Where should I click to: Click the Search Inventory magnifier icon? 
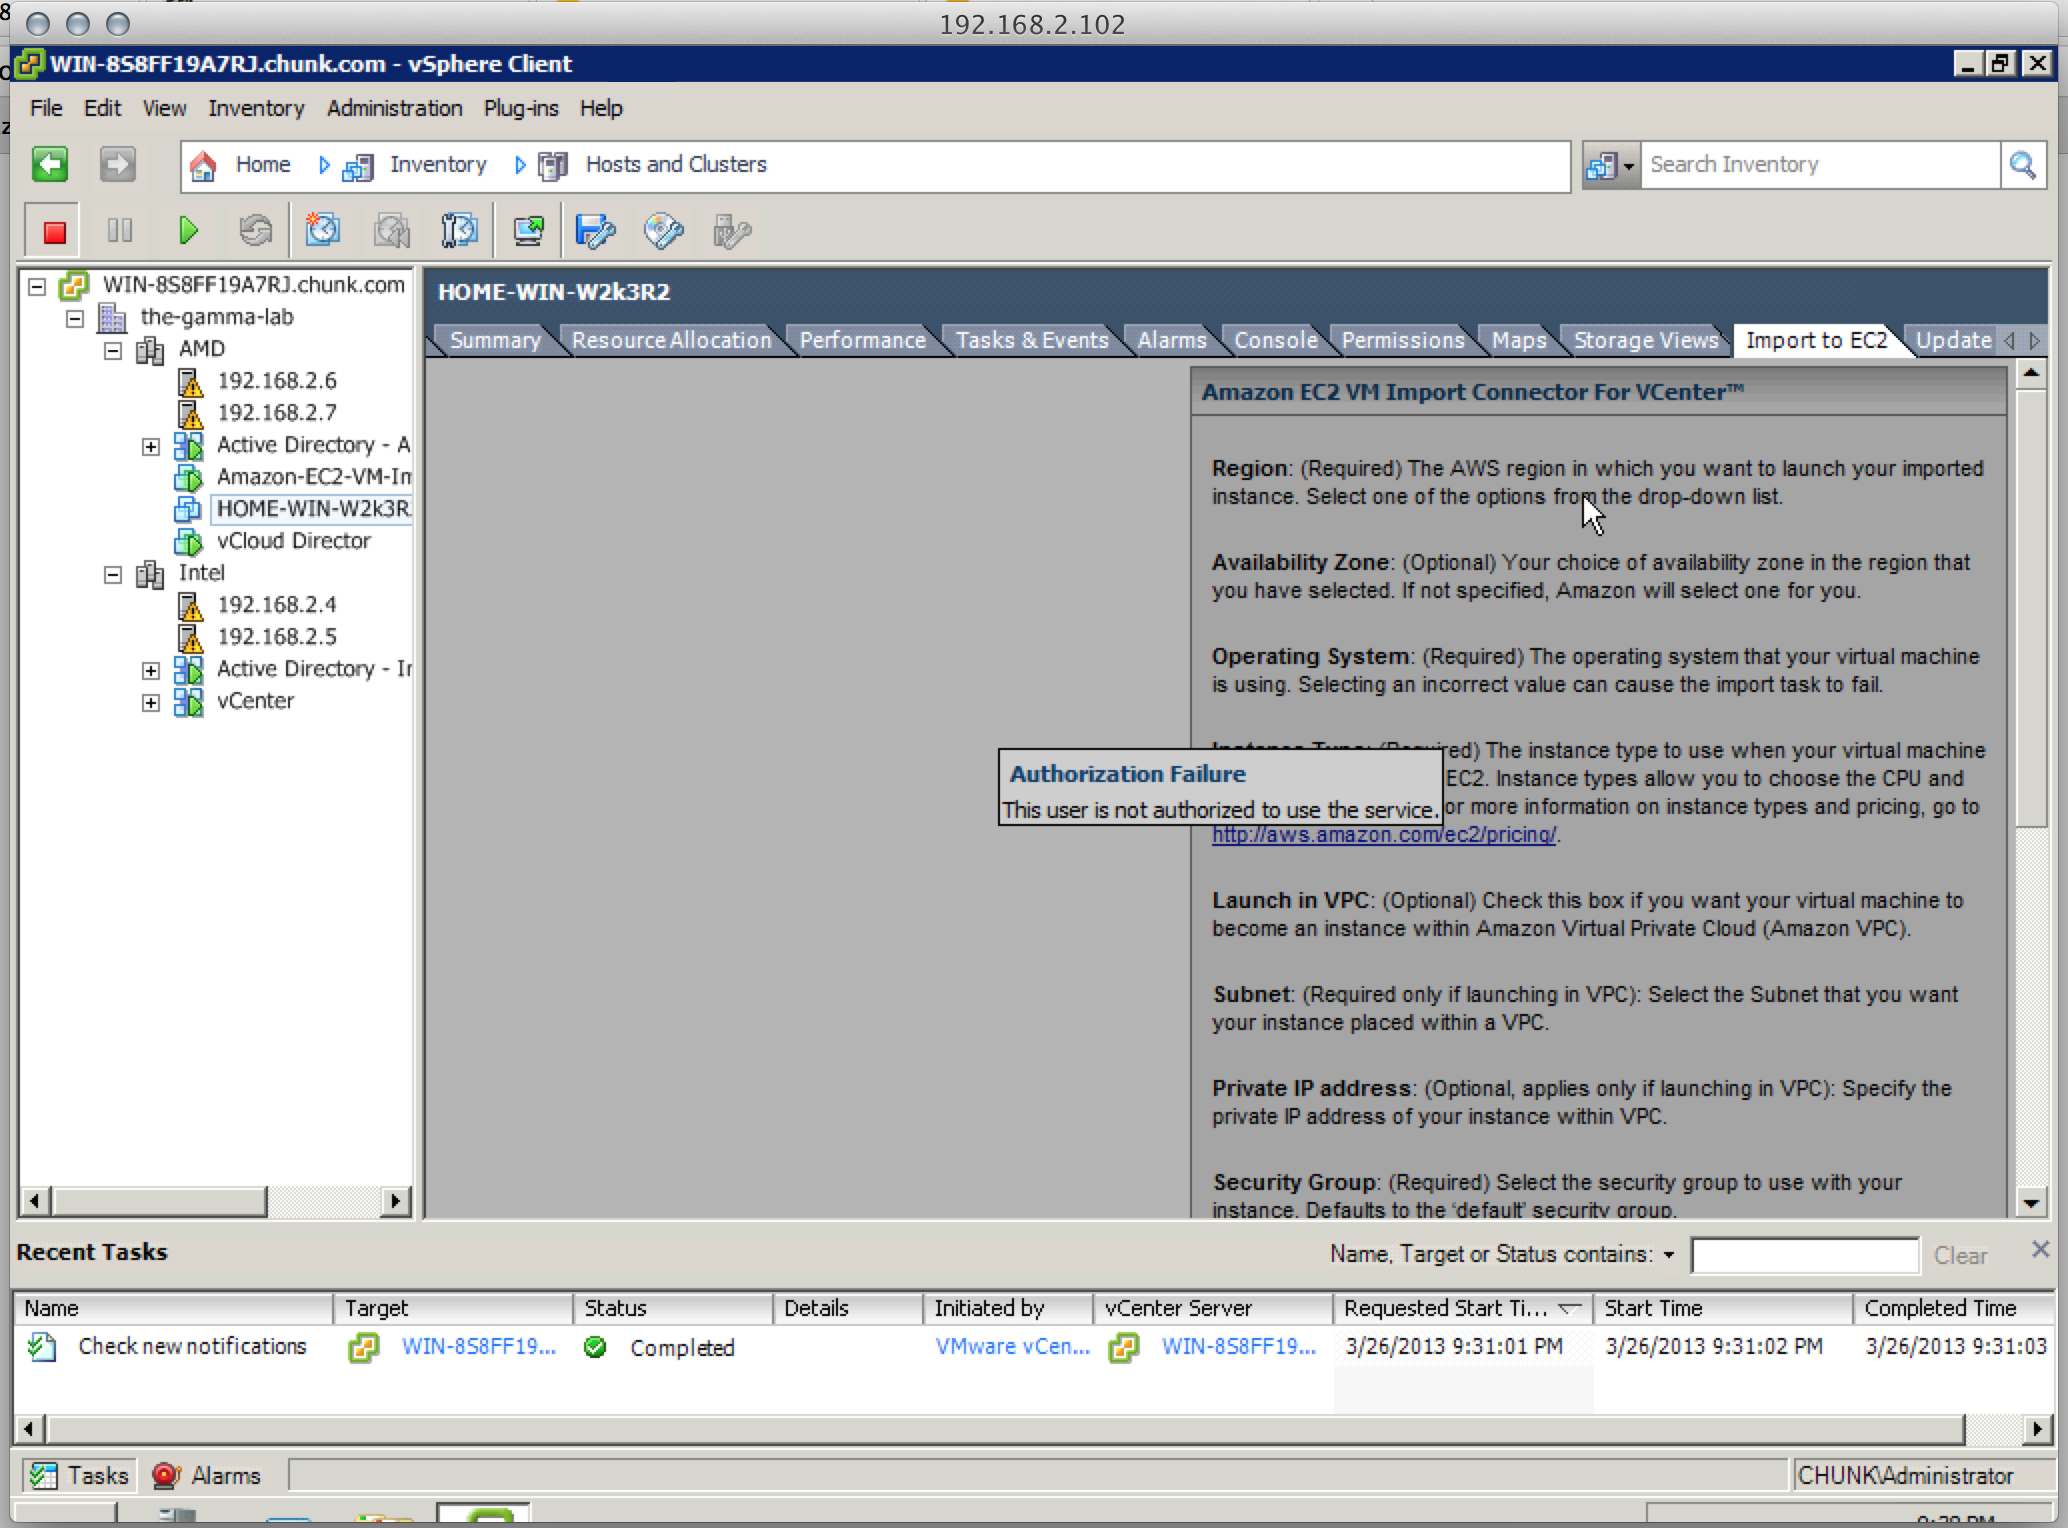point(2022,165)
